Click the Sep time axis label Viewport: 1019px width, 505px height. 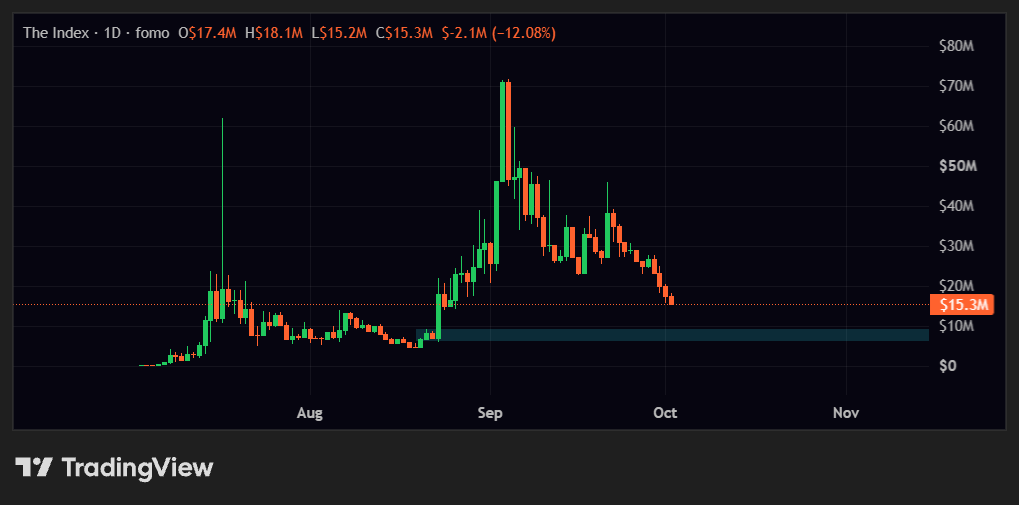pyautogui.click(x=490, y=413)
